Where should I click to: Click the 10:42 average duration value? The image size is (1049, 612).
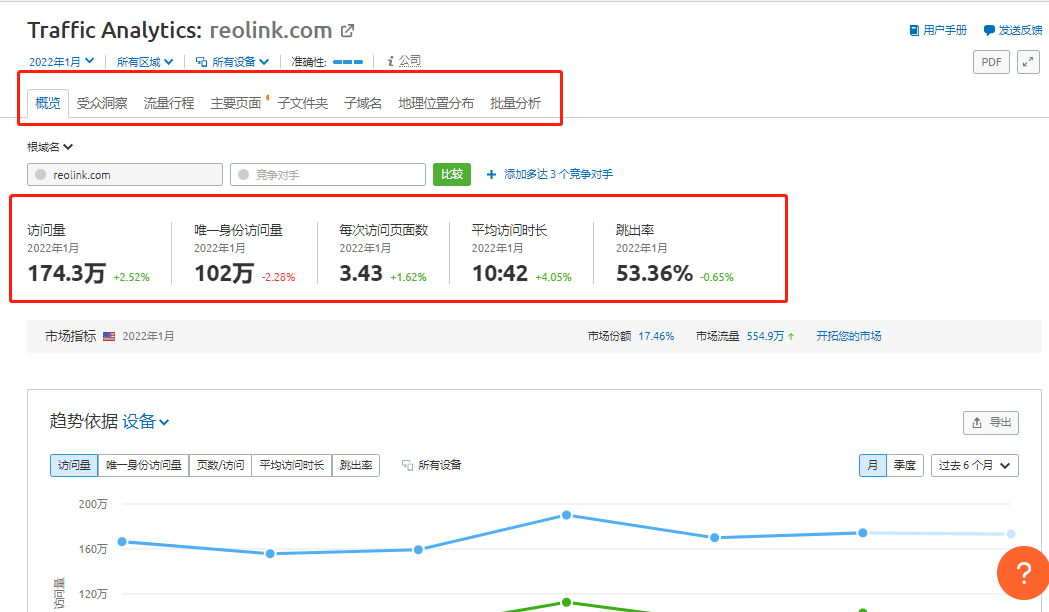click(x=500, y=274)
